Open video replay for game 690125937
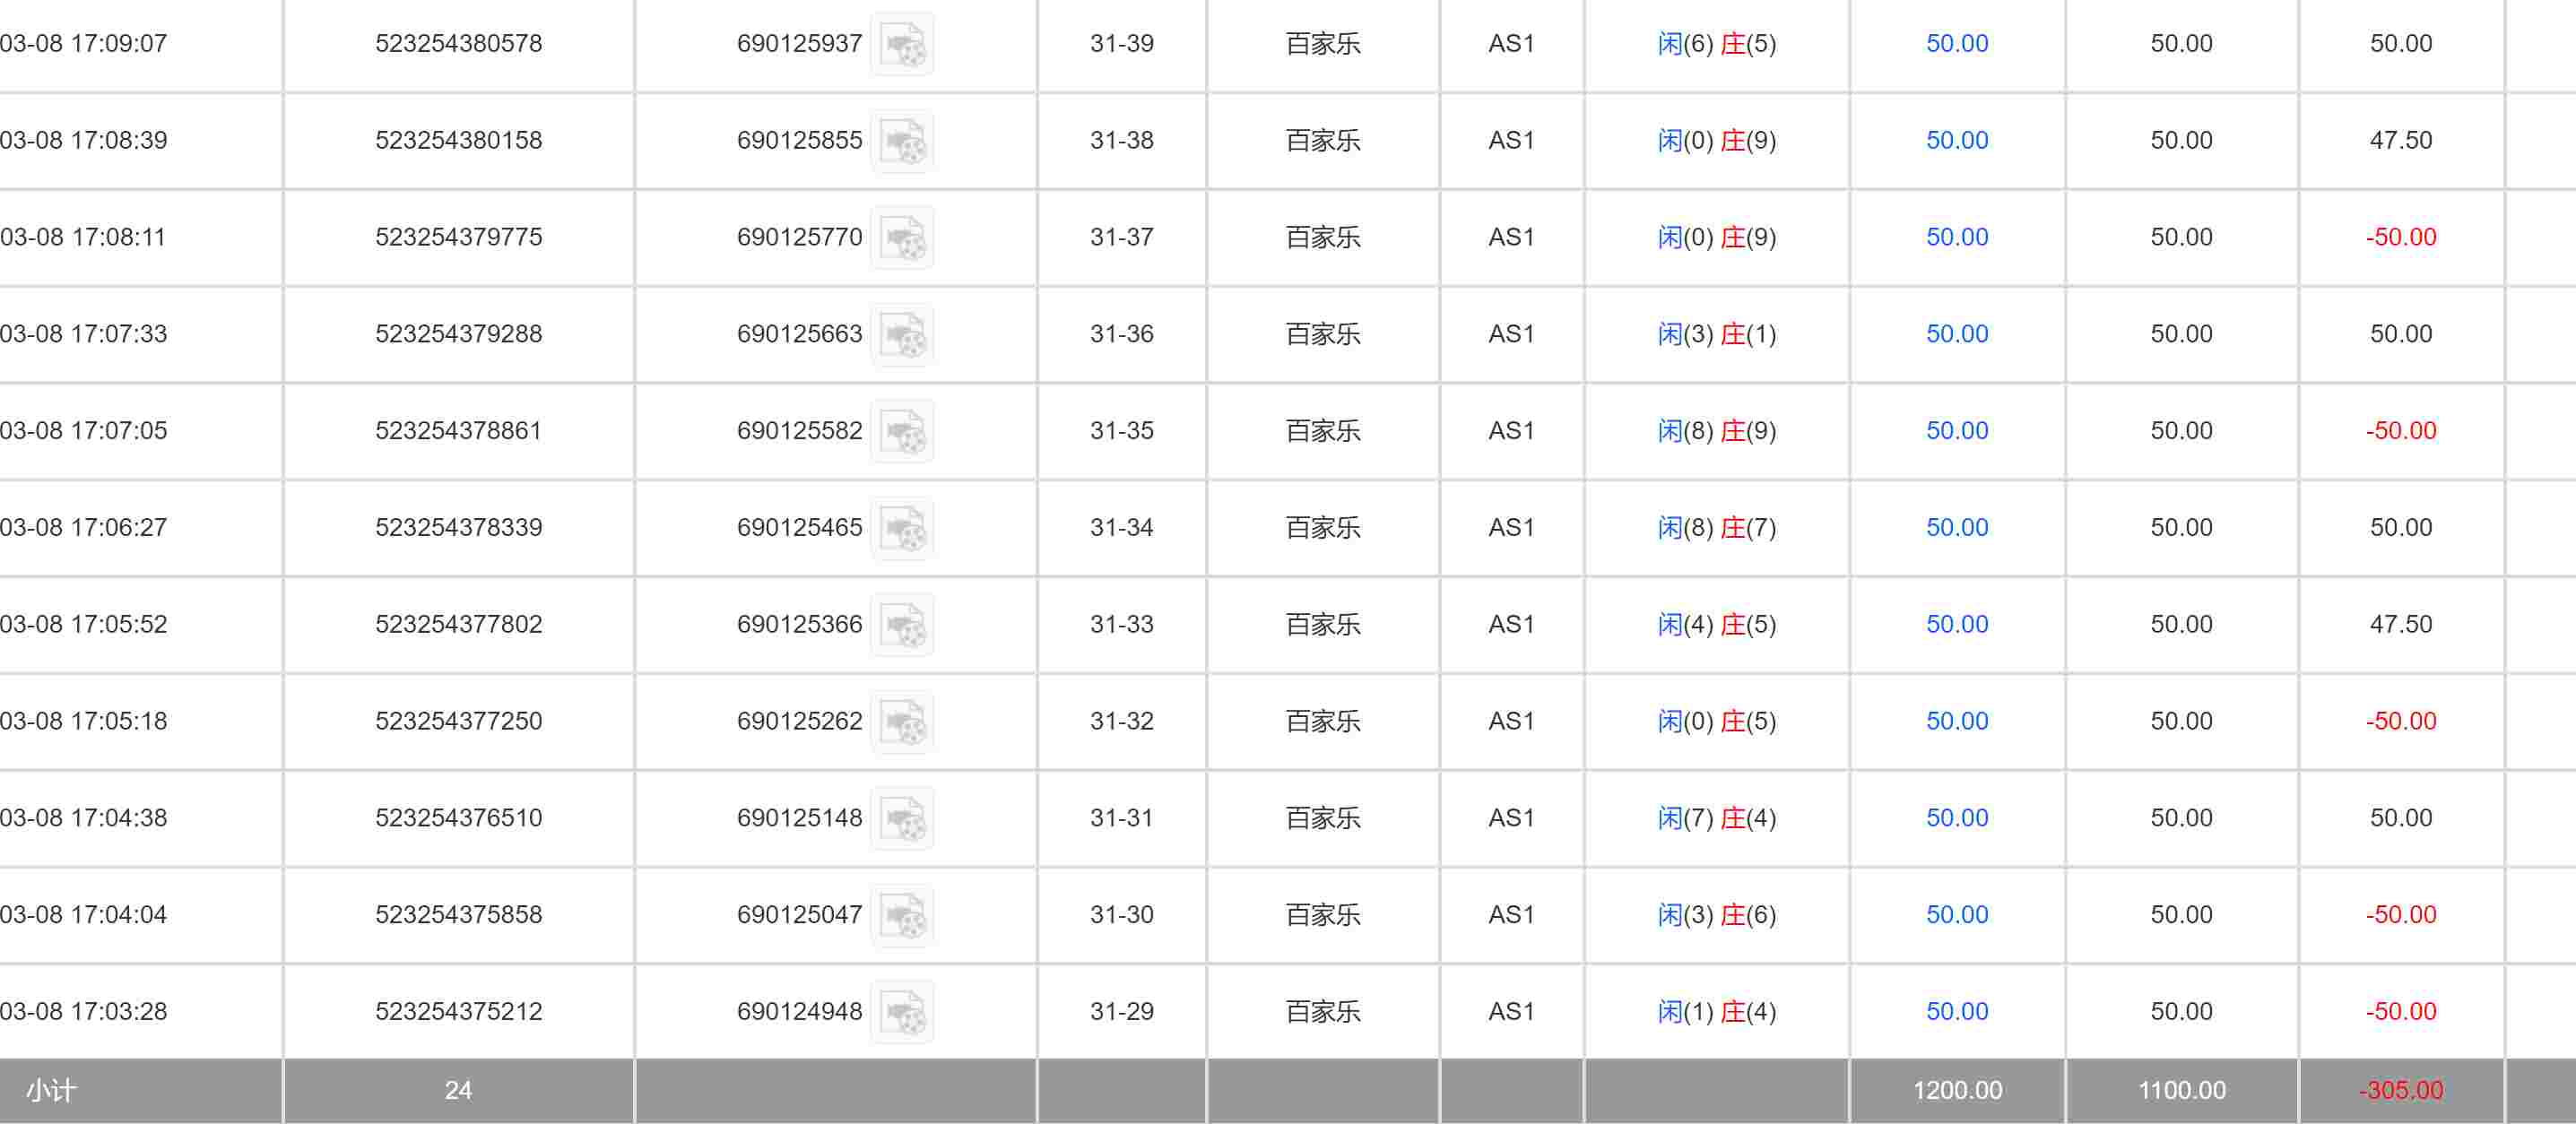This screenshot has width=2576, height=1124. point(902,44)
